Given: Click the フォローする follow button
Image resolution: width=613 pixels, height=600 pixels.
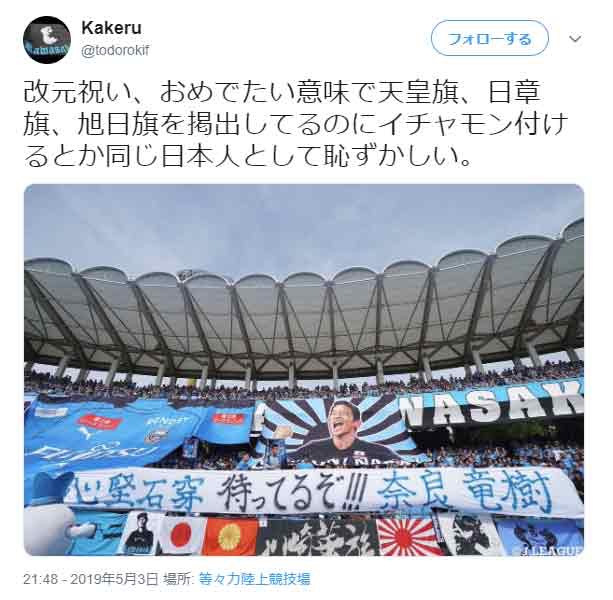Looking at the screenshot, I should click(490, 38).
